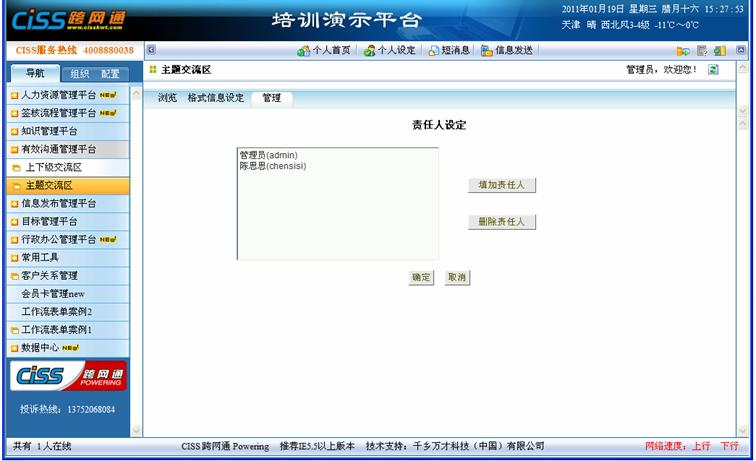This screenshot has height=461, width=756.
Task: Click the 增加责任人 button
Action: (502, 185)
